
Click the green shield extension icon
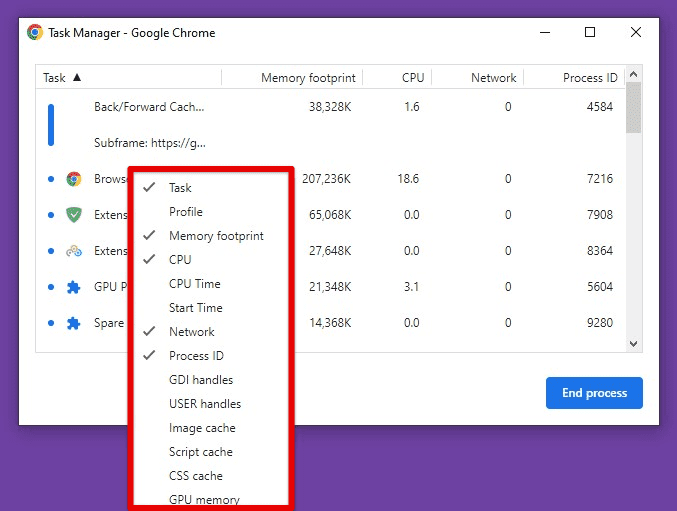point(74,214)
